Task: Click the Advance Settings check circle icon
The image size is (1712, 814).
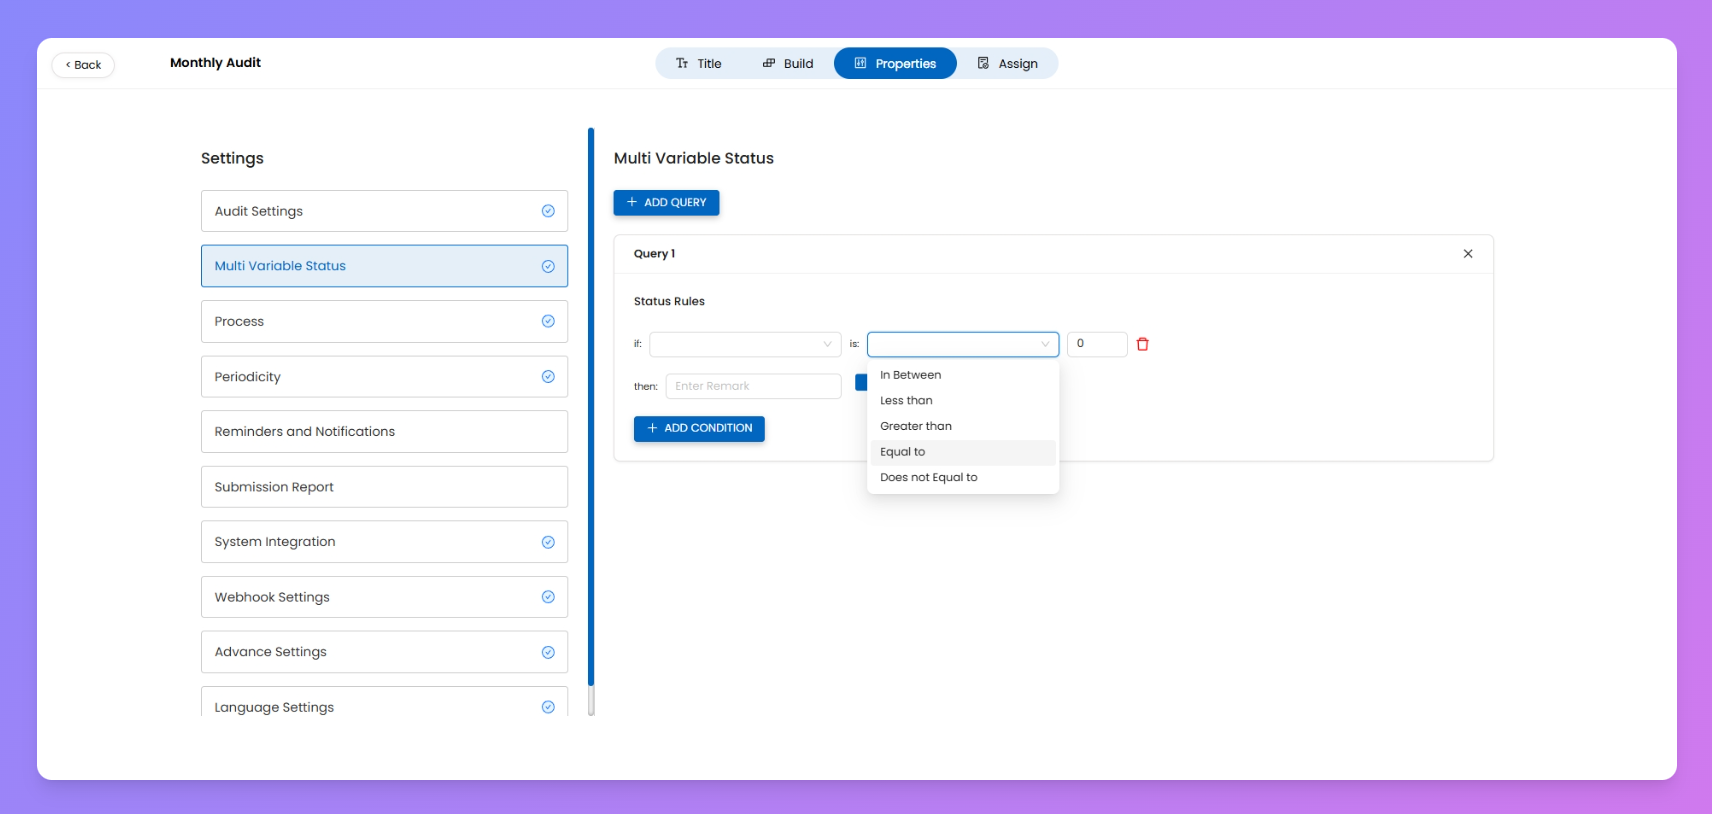Action: click(548, 652)
